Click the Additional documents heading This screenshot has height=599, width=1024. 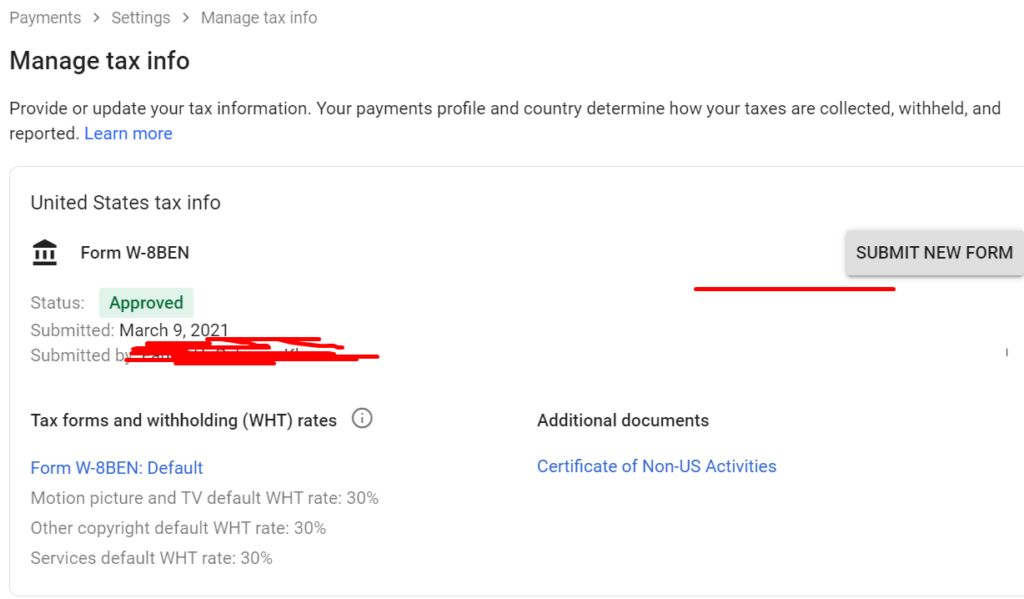(622, 420)
